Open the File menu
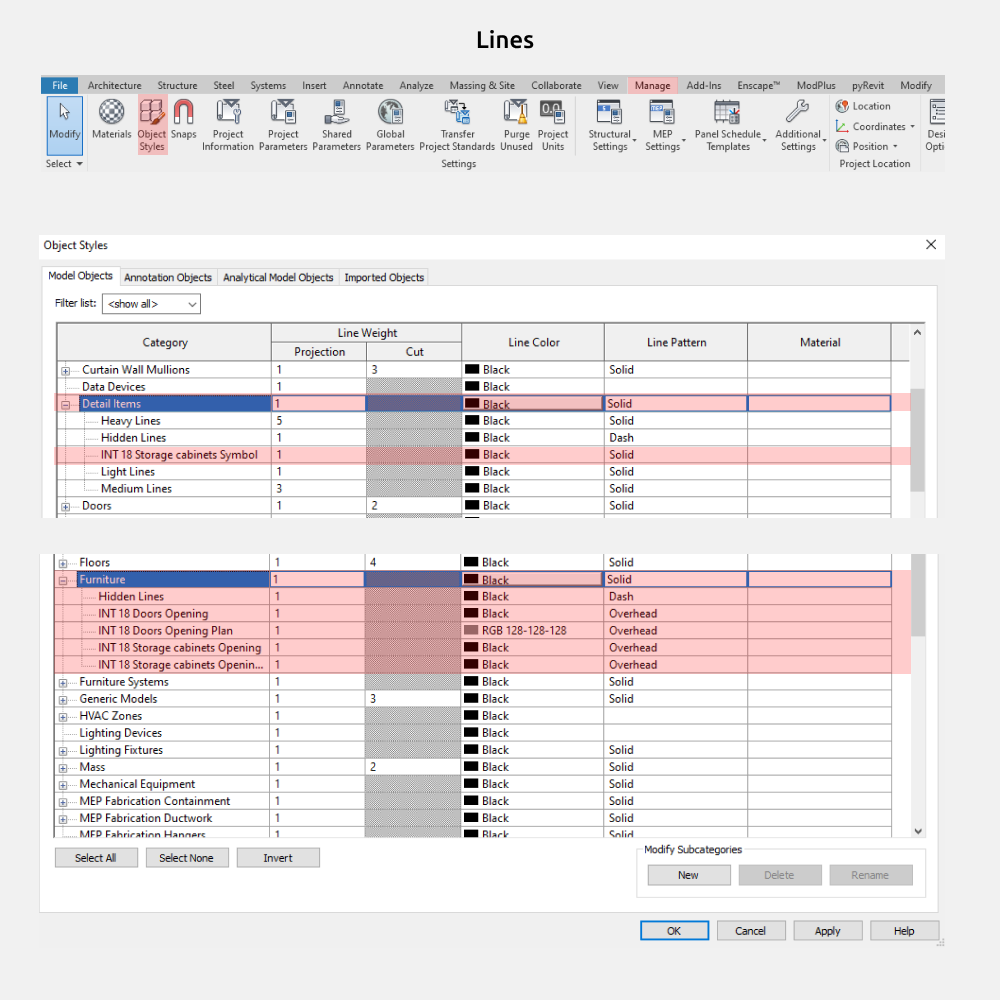 tap(59, 85)
